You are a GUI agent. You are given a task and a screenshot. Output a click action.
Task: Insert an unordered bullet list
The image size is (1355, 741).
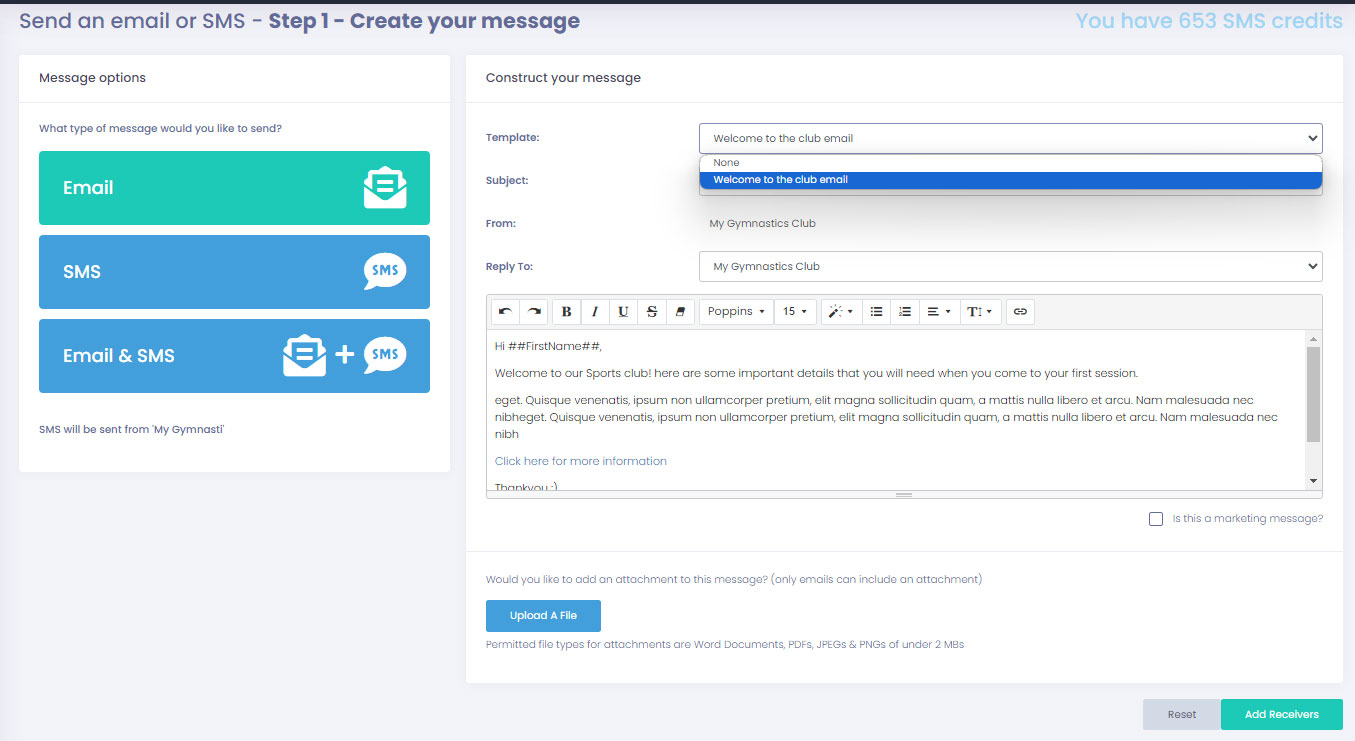click(x=876, y=312)
